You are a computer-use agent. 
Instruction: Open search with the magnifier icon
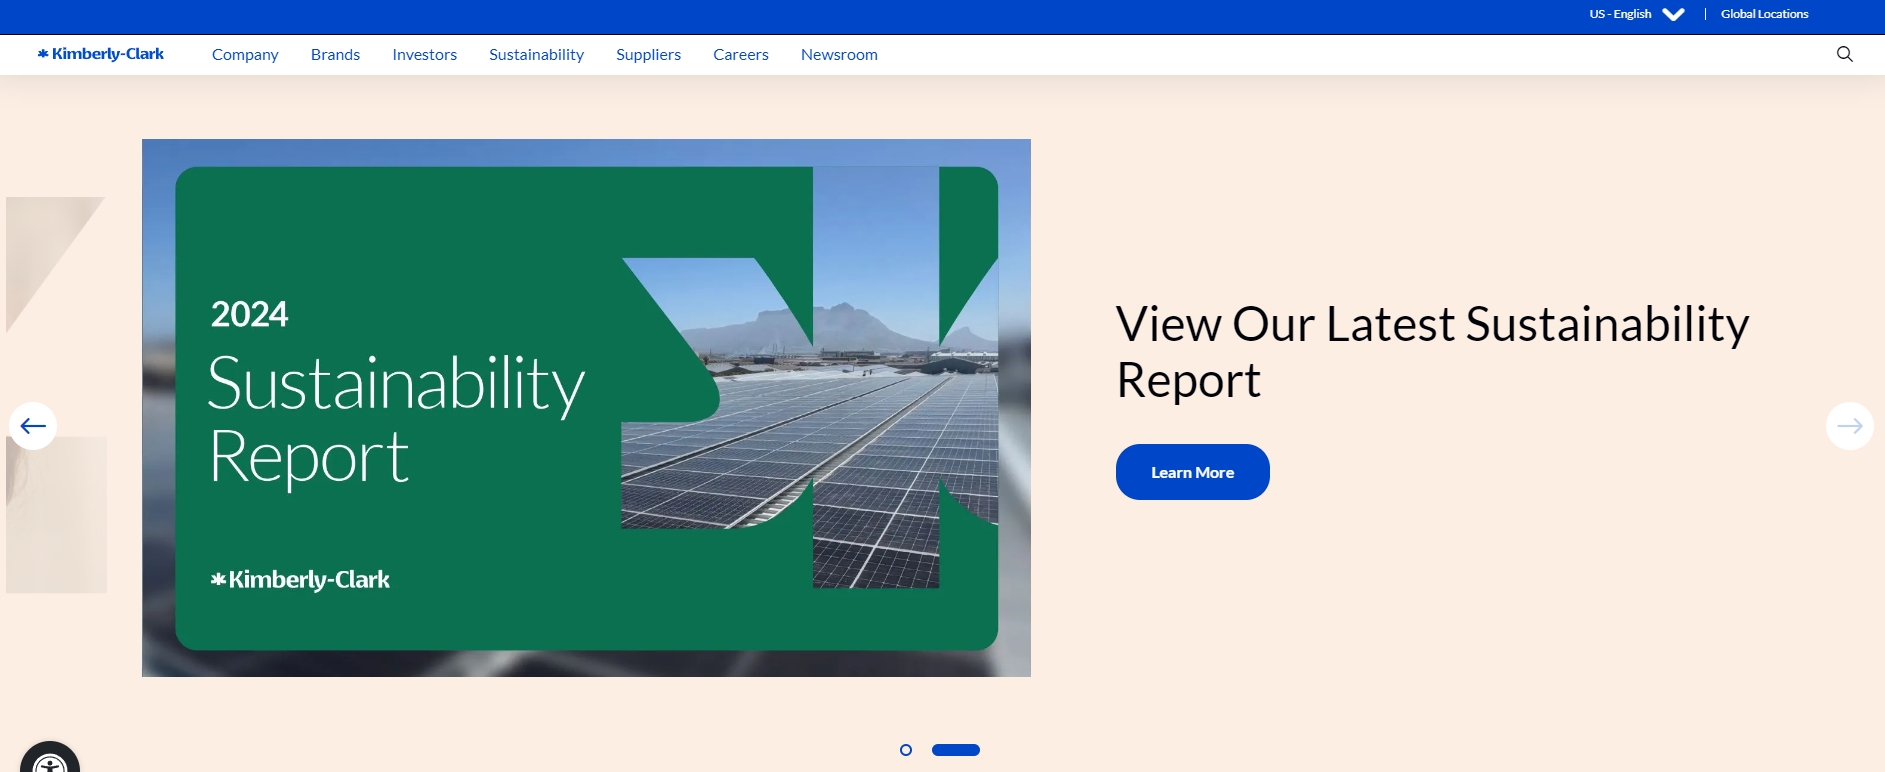click(1844, 54)
